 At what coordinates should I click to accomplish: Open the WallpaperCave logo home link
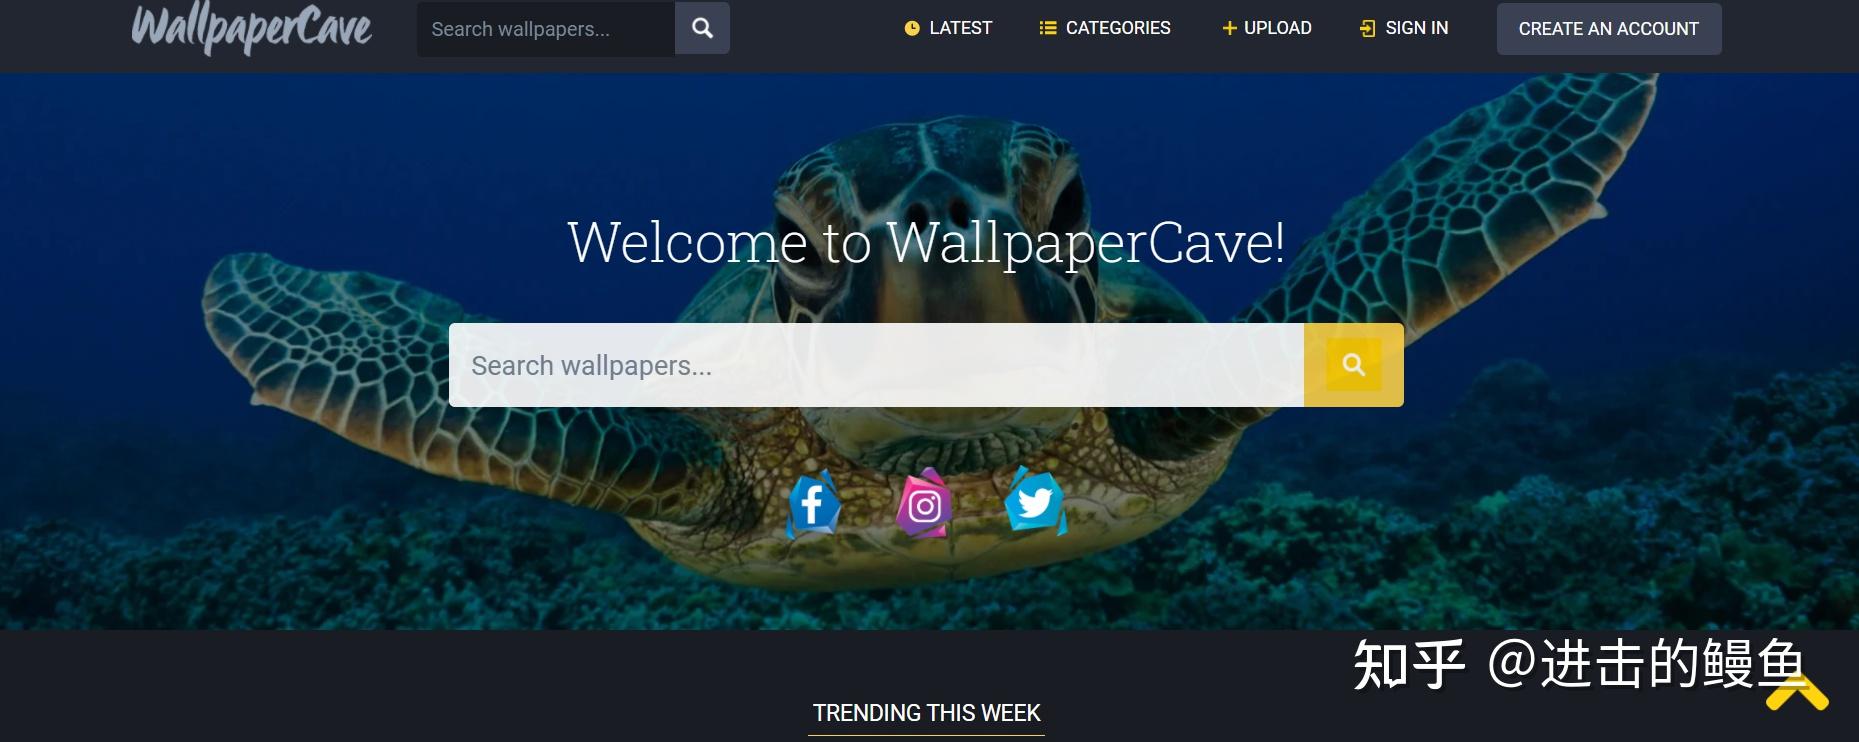pyautogui.click(x=252, y=28)
